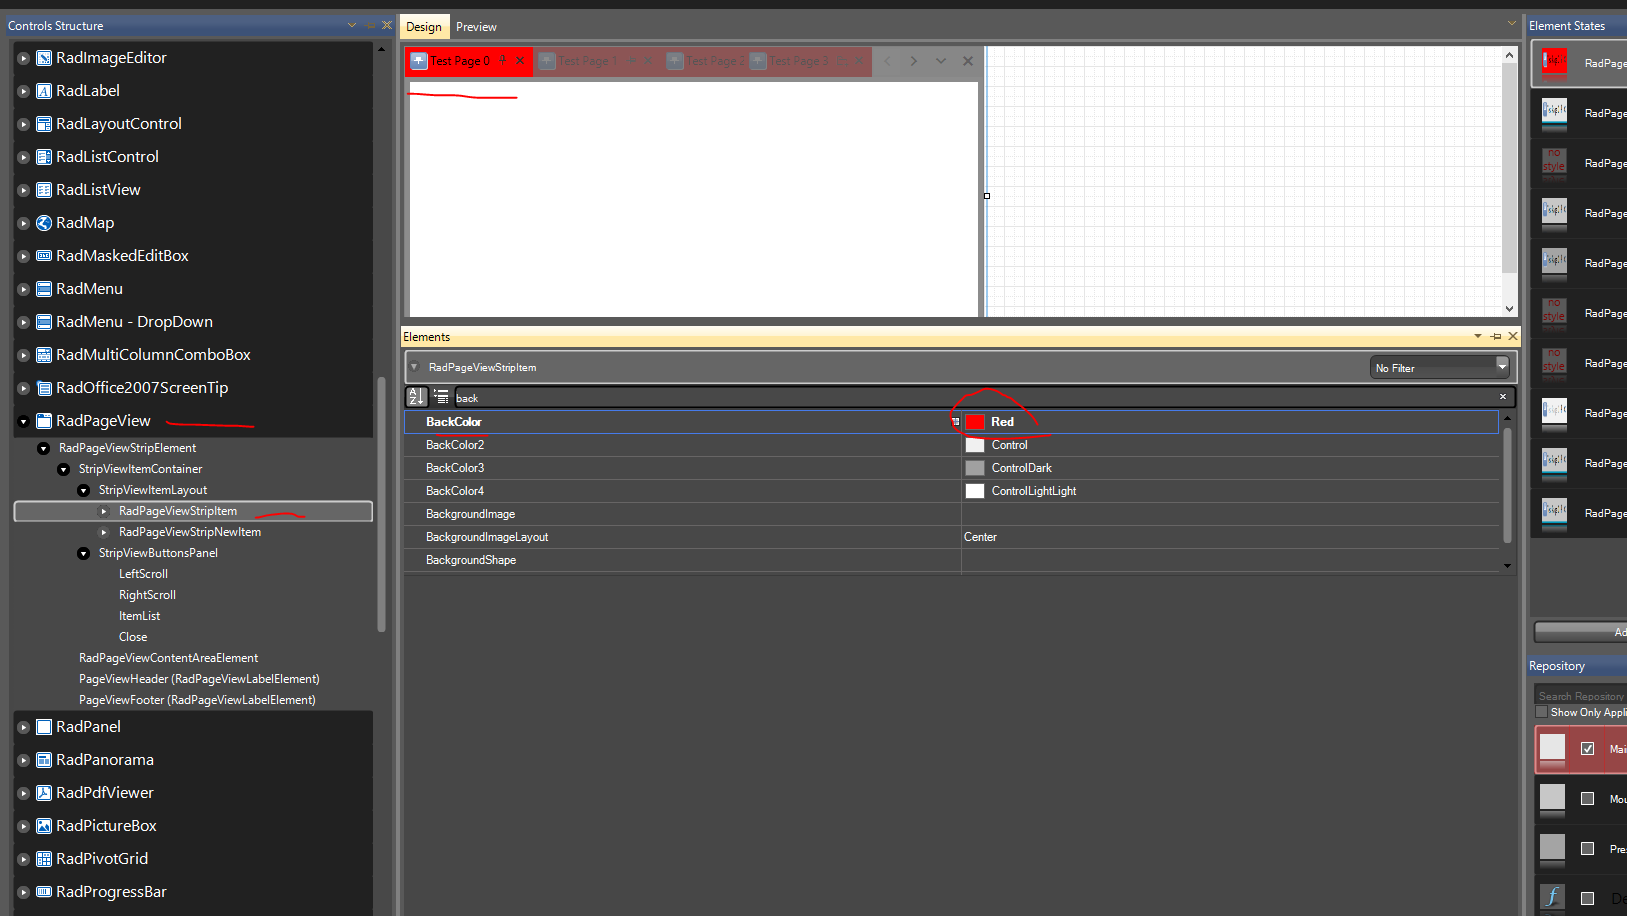
Task: Click the RadPageView control icon
Action: click(44, 421)
